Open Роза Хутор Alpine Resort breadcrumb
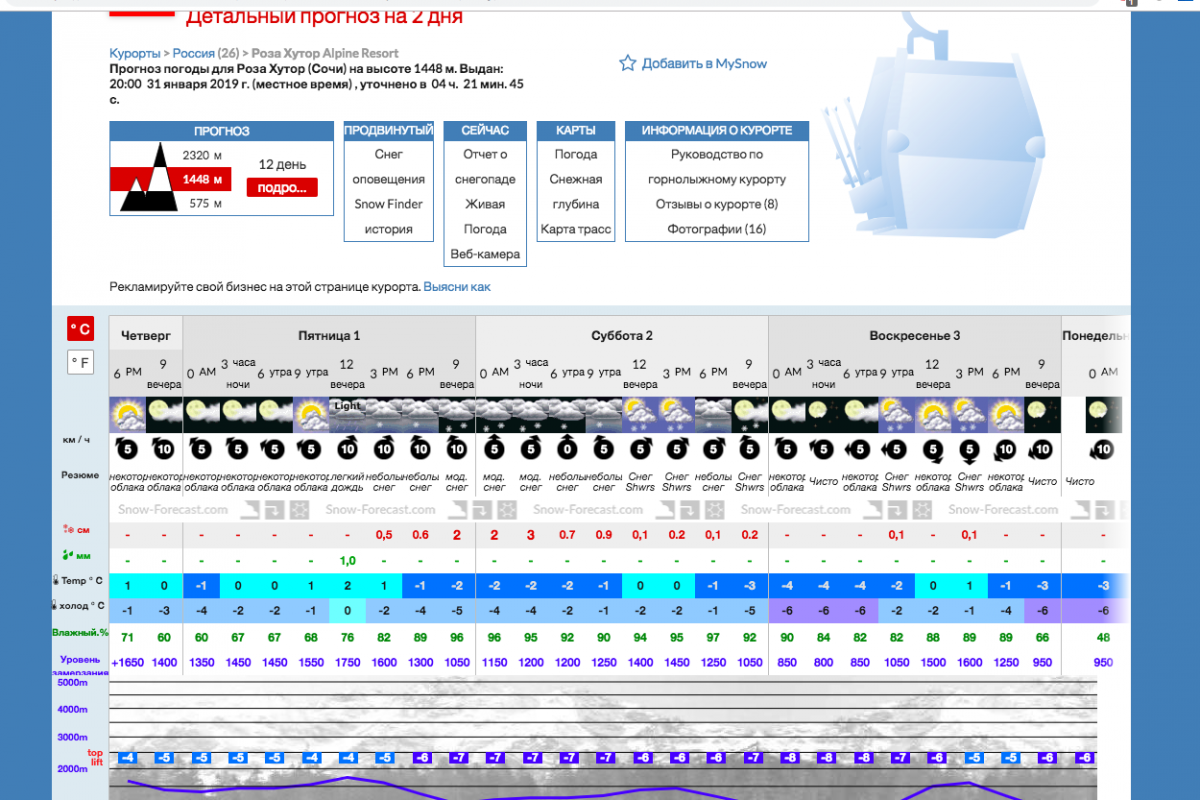Viewport: 1200px width, 800px height. tap(324, 53)
